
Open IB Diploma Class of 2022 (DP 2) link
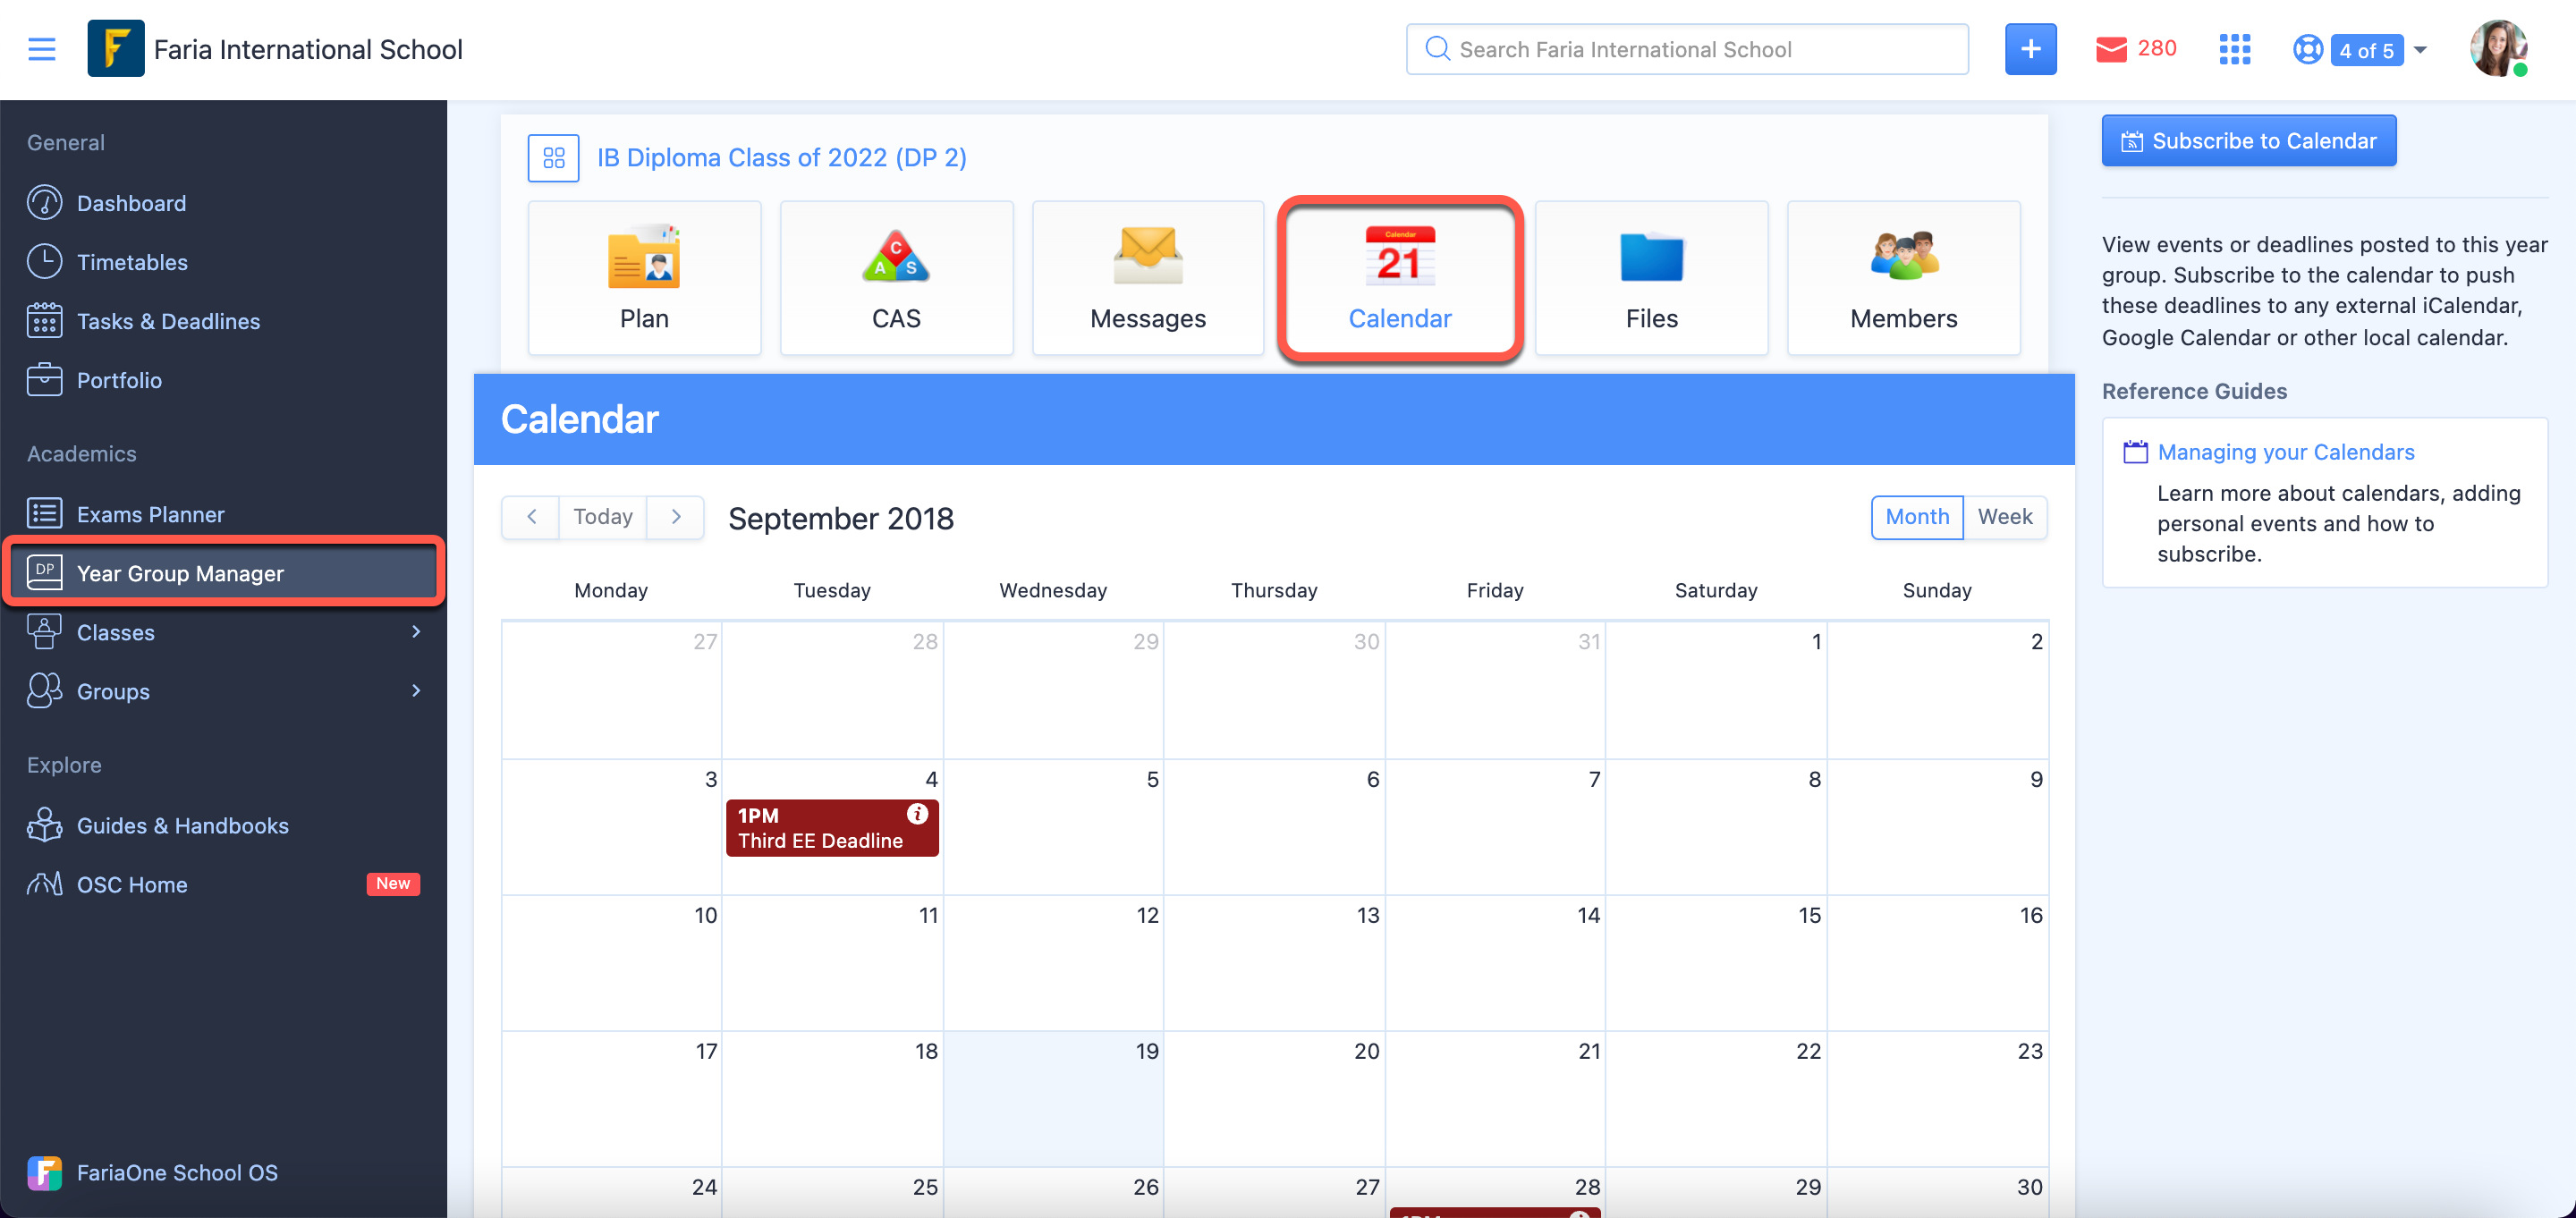click(x=781, y=158)
